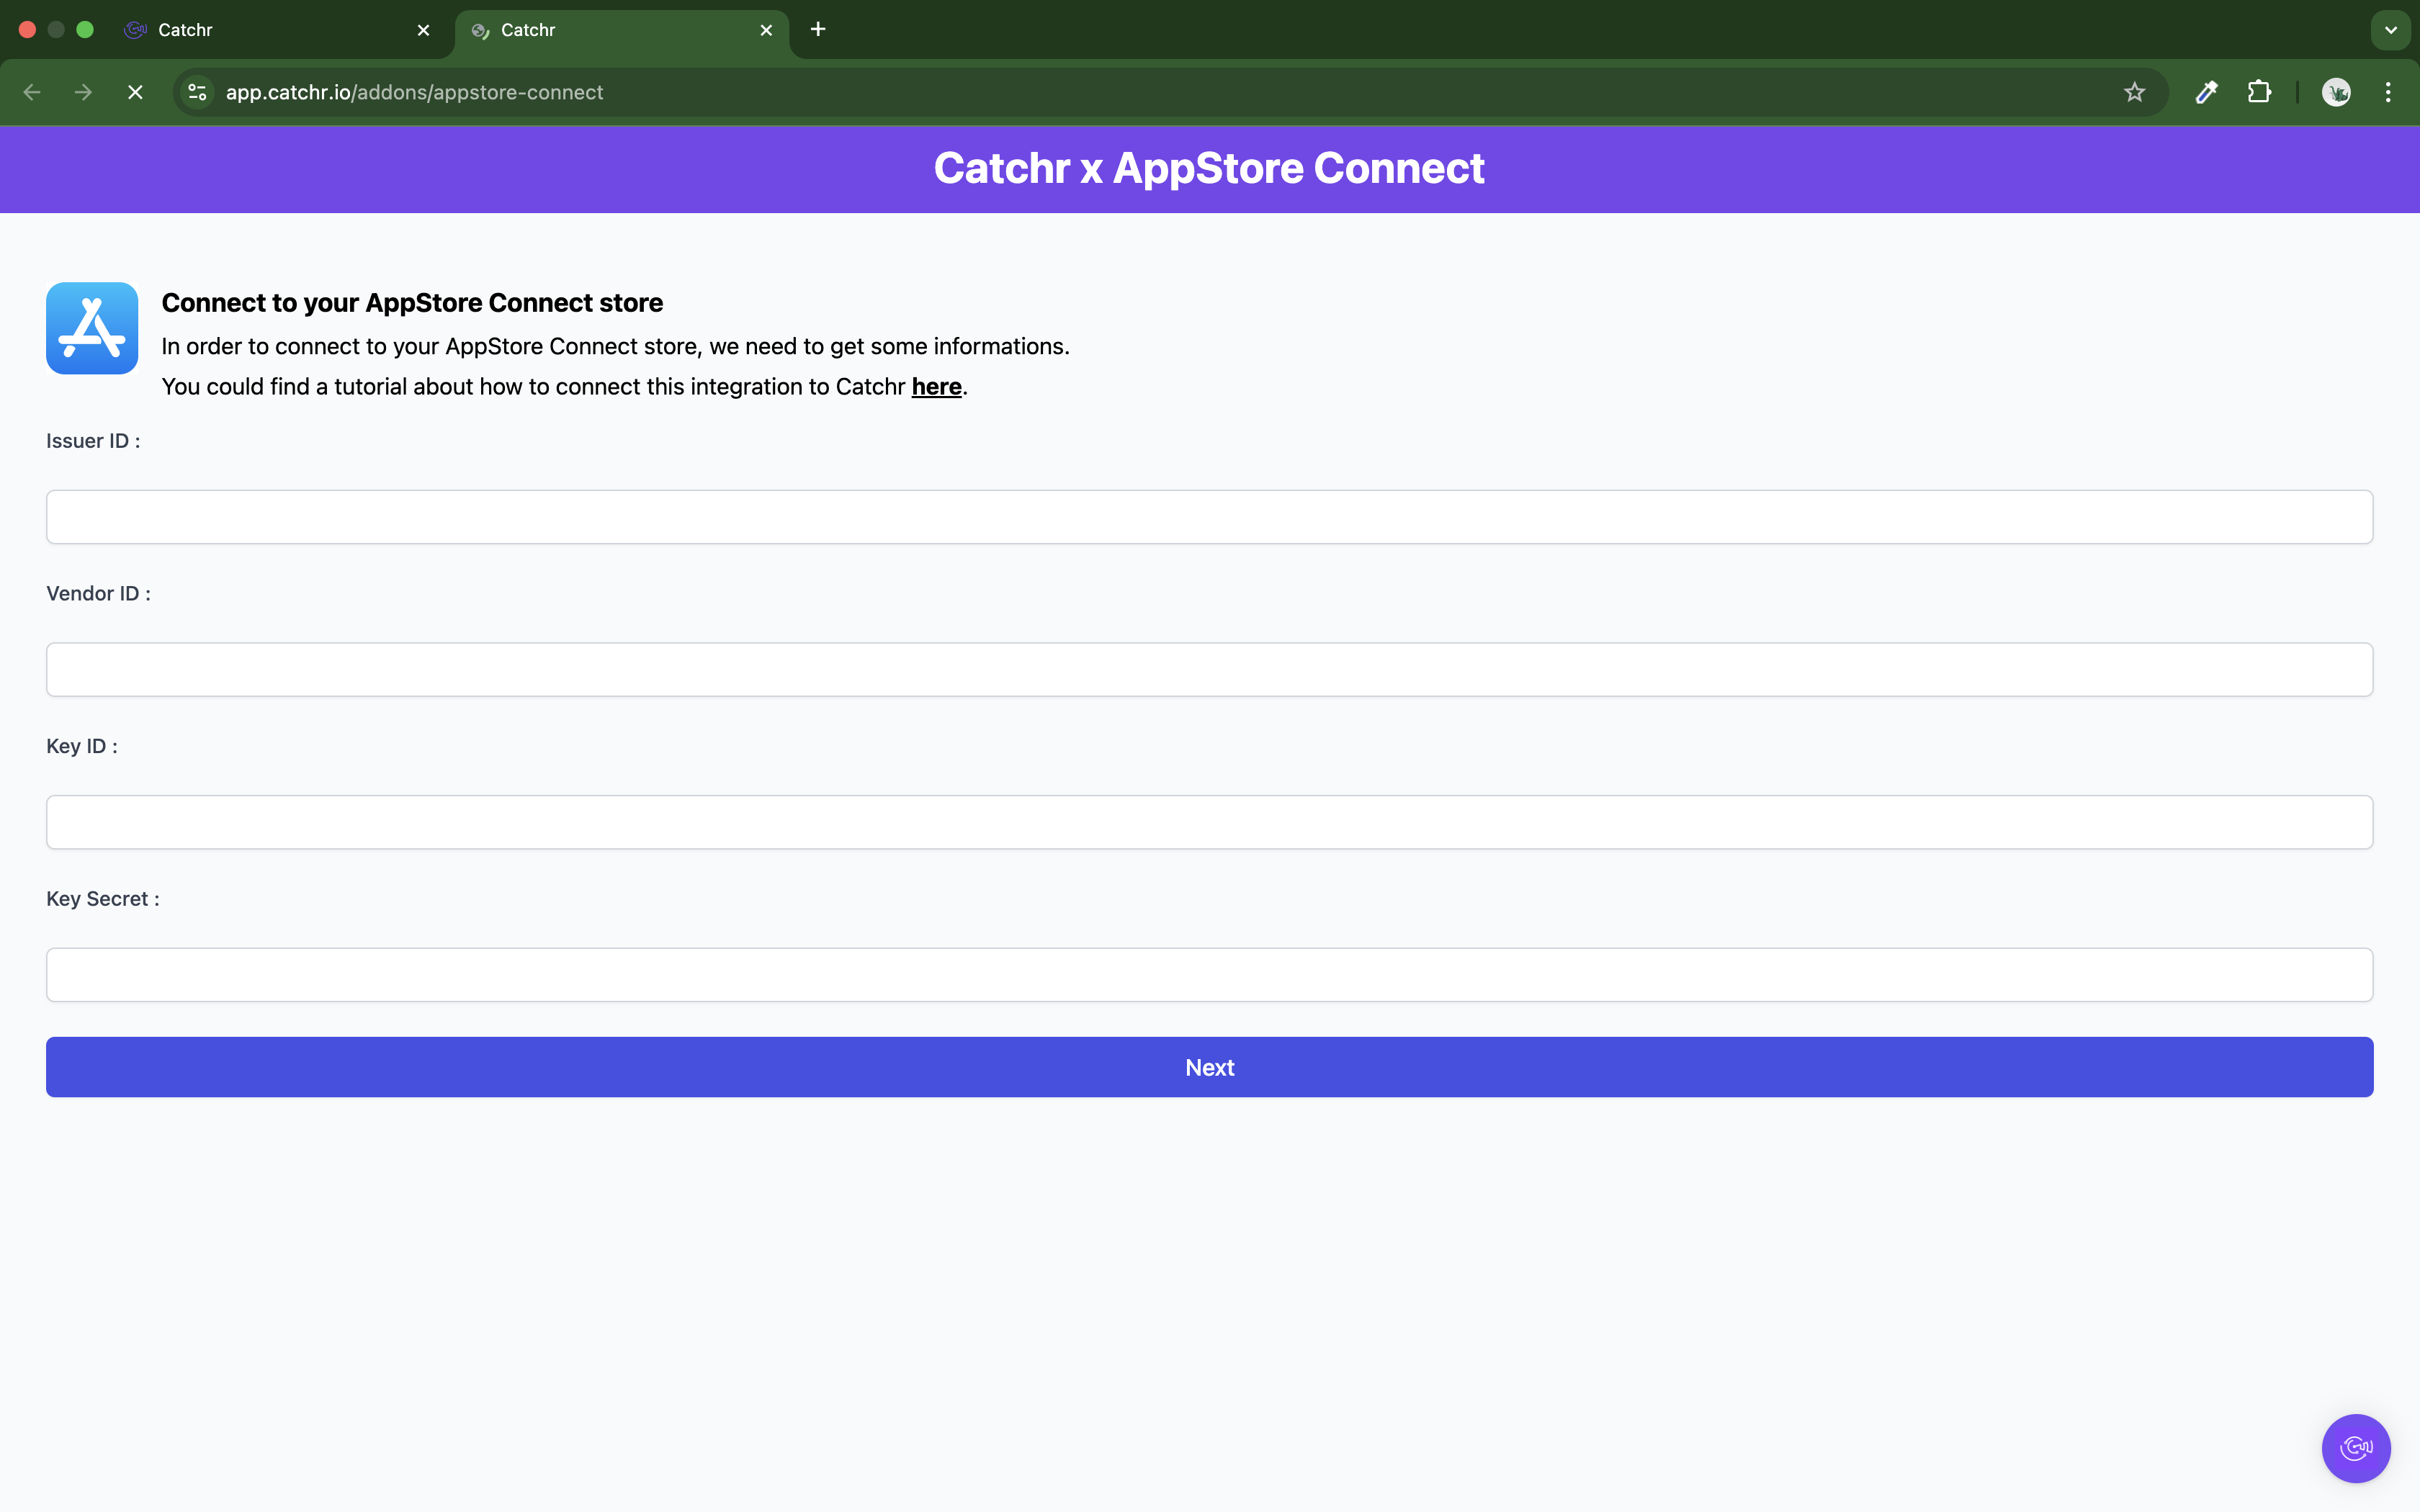Click the Issuer ID input field
The width and height of the screenshot is (2420, 1512).
1210,517
